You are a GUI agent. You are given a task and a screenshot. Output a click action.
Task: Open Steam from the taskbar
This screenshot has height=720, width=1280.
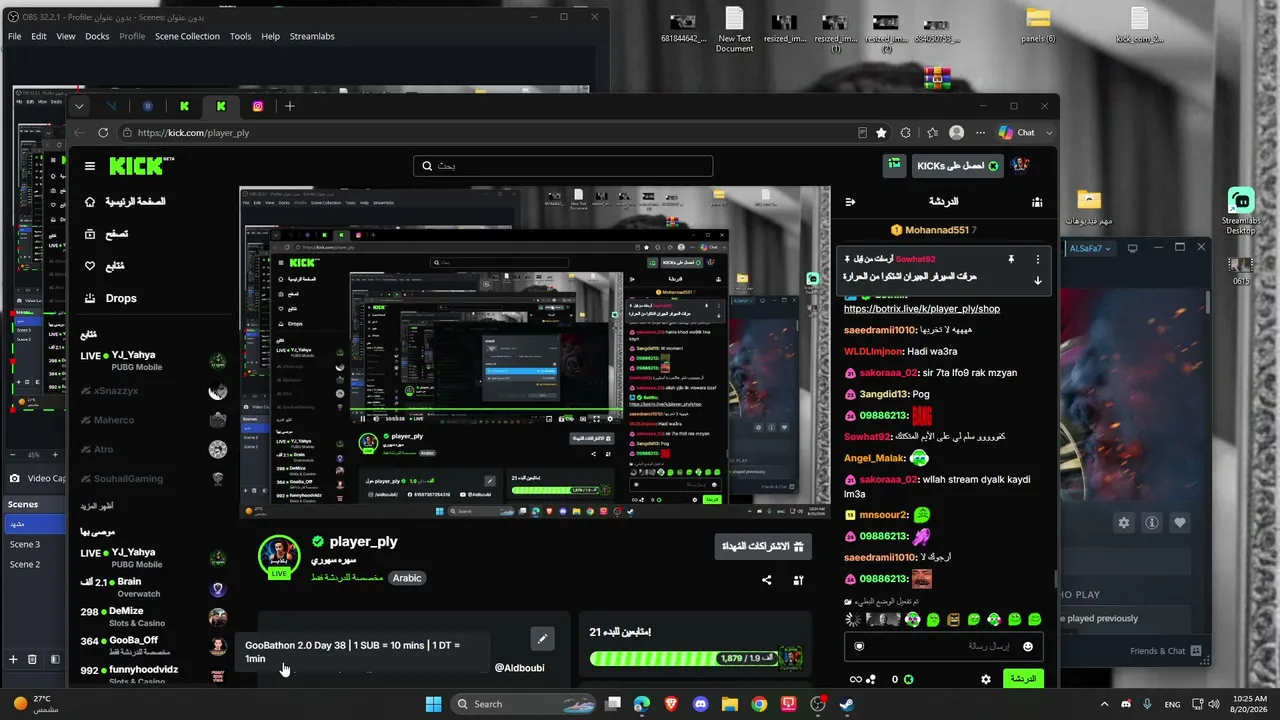tap(846, 704)
